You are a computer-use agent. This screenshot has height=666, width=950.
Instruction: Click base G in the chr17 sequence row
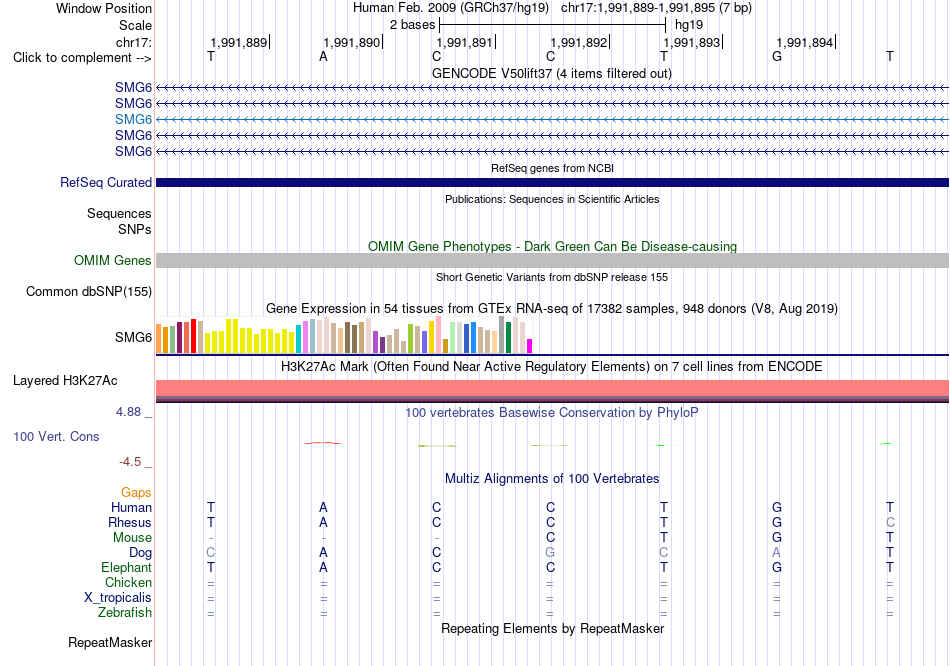pos(777,57)
